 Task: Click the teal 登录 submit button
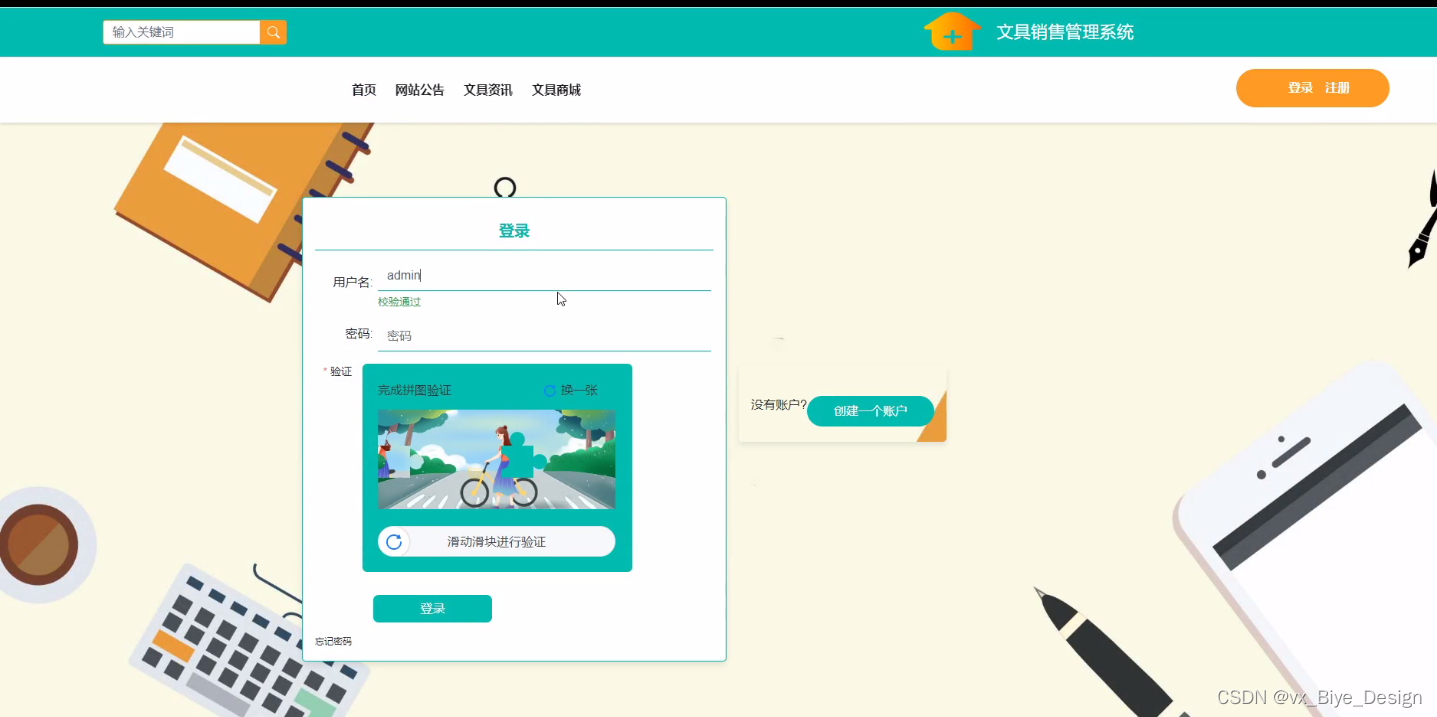click(432, 608)
